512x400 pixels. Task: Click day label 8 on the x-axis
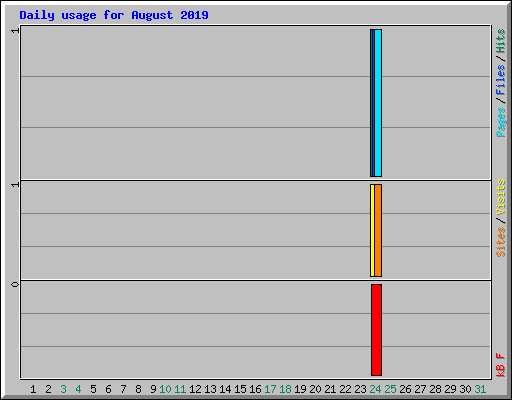point(138,389)
